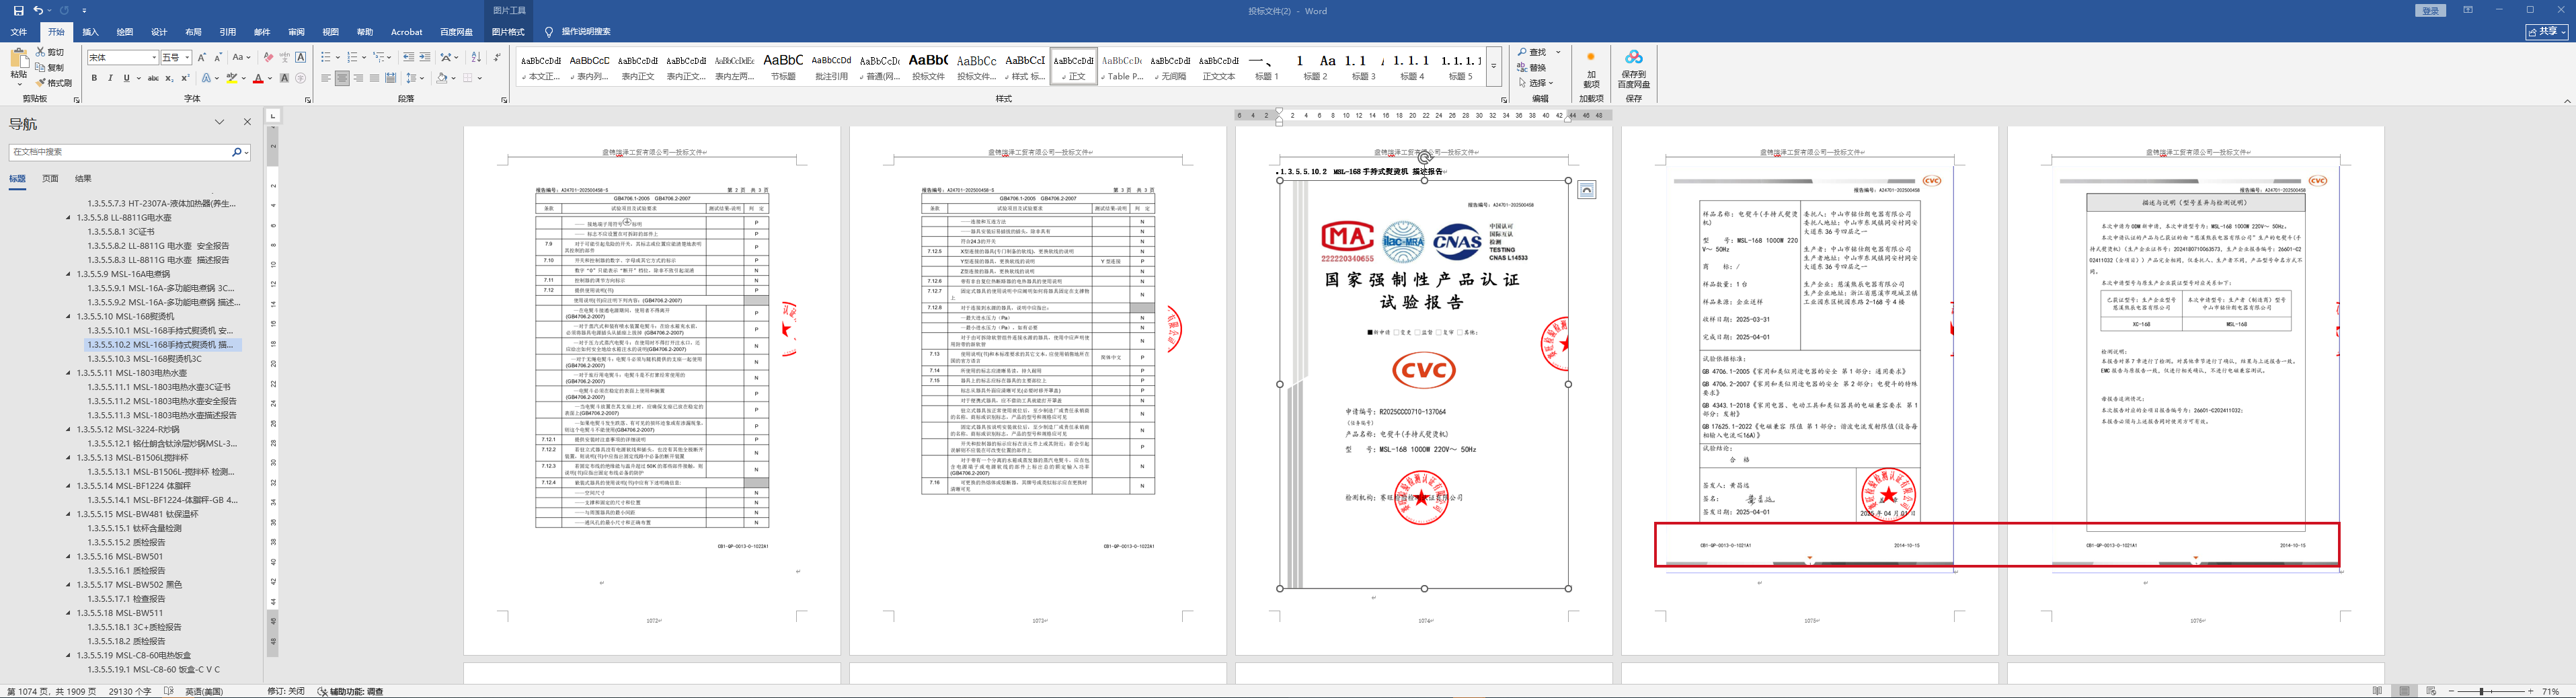Image resolution: width=2576 pixels, height=698 pixels.
Task: Switch to the 图片格式 picture format tab
Action: pyautogui.click(x=509, y=32)
